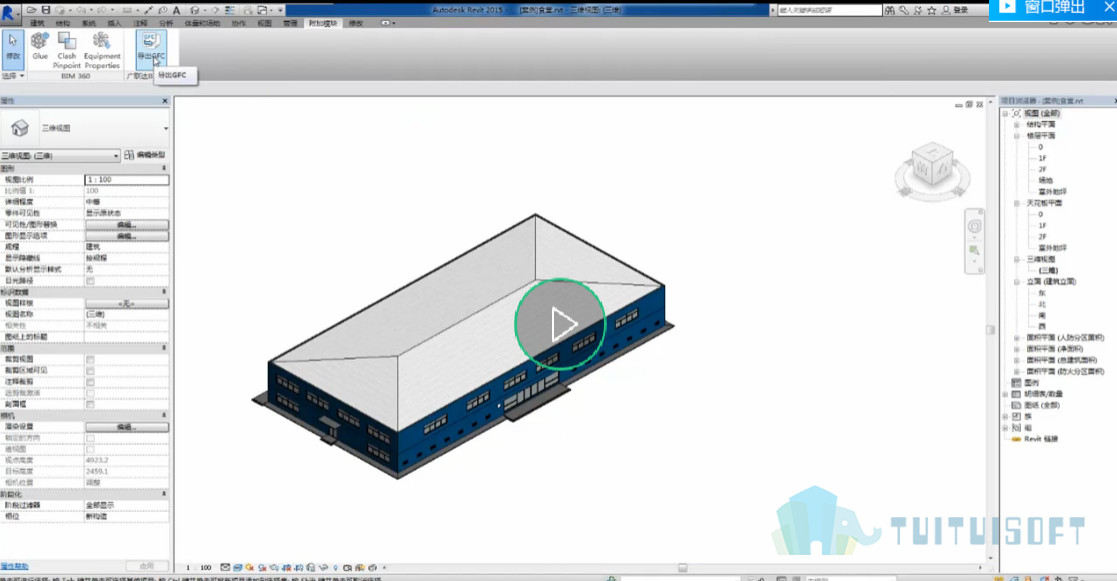1117x581 pixels.
Task: Toggle the 裁剪视图 checkbox
Action: coord(90,359)
